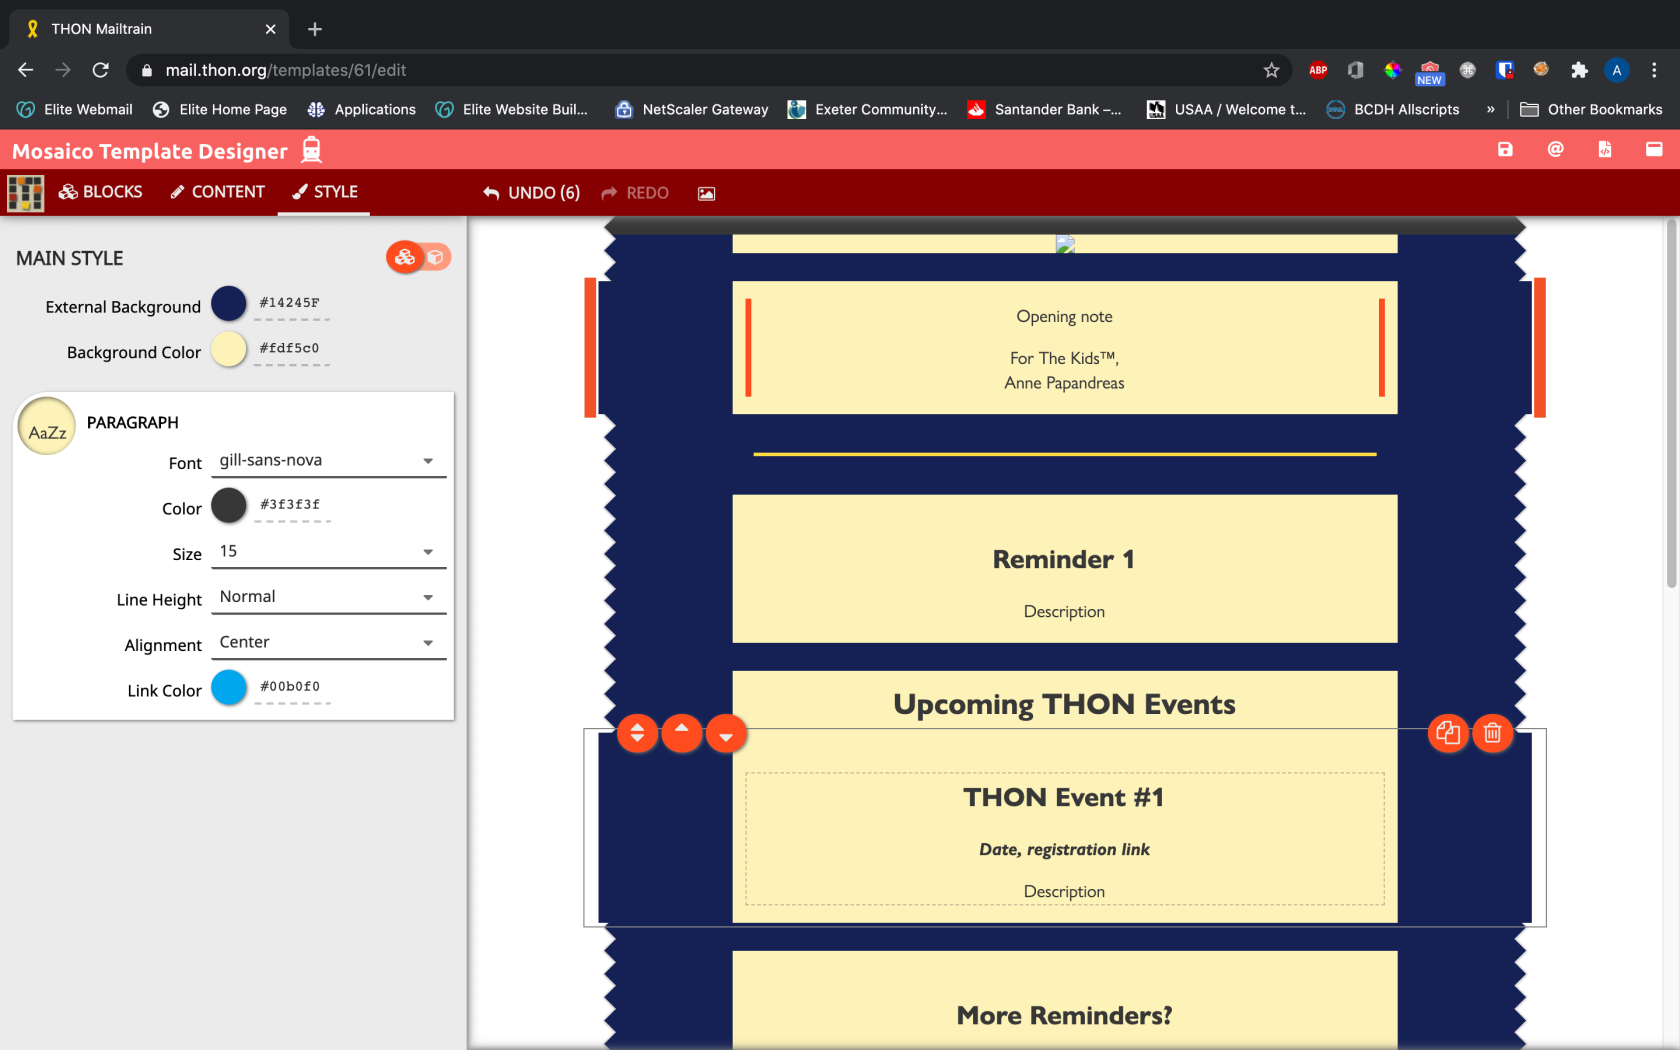Select the THON Mailtrain browser tab
Image resolution: width=1680 pixels, height=1050 pixels.
150,29
